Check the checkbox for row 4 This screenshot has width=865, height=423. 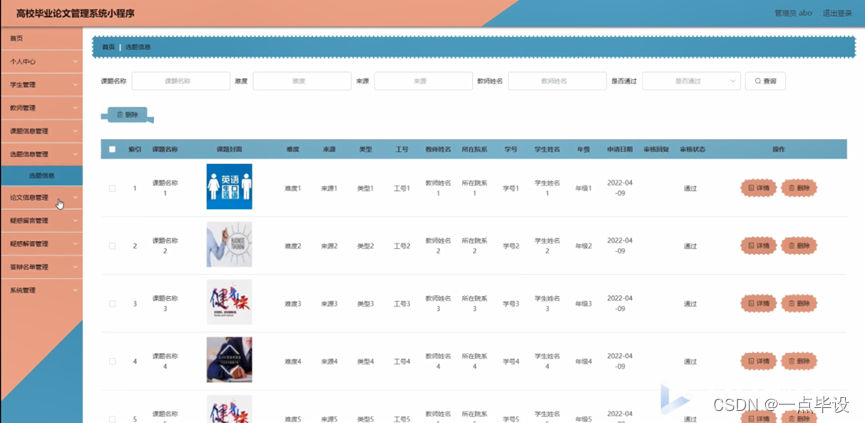click(113, 362)
